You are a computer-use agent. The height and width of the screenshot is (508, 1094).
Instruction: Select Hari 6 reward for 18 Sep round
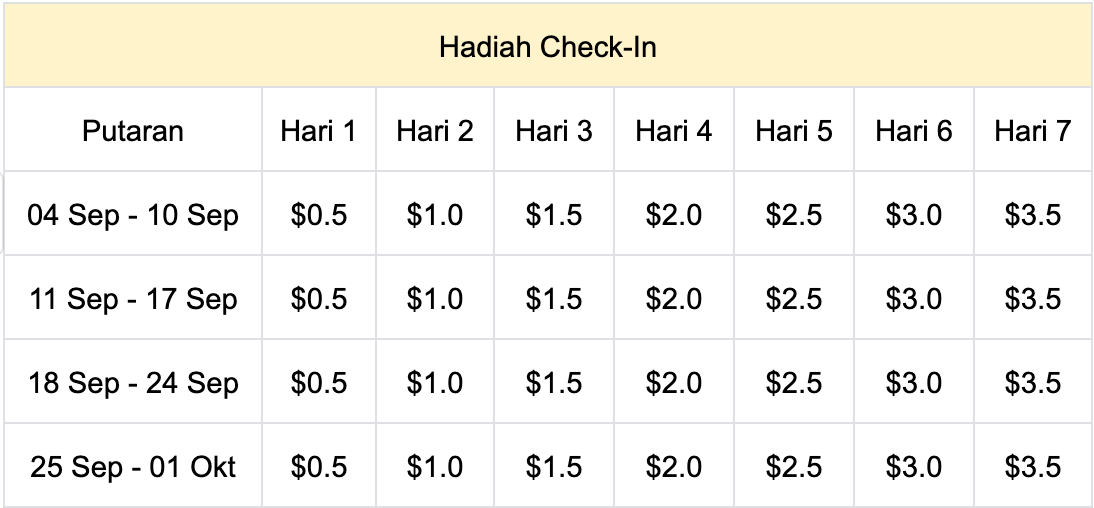click(914, 383)
